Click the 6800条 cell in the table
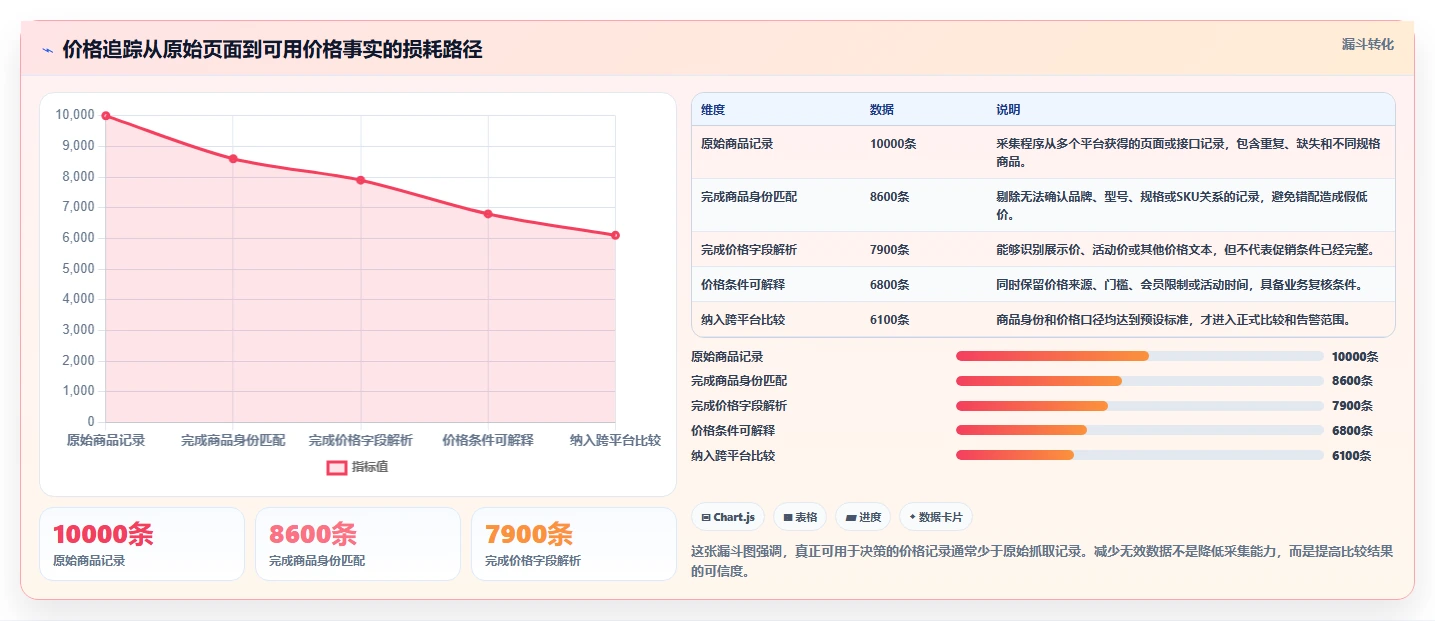The width and height of the screenshot is (1435, 621). point(890,285)
